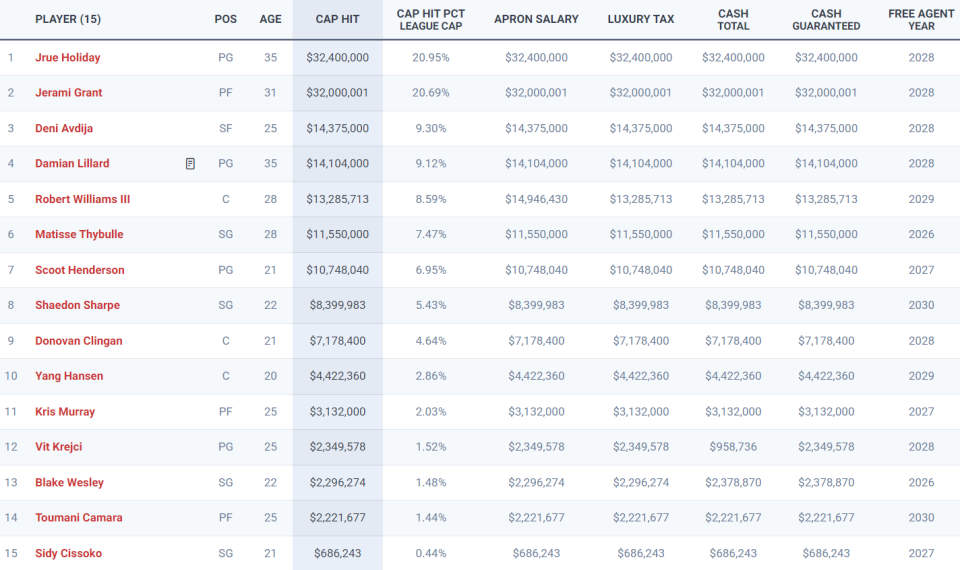Sort by CASH TOTAL column header

(x=733, y=20)
